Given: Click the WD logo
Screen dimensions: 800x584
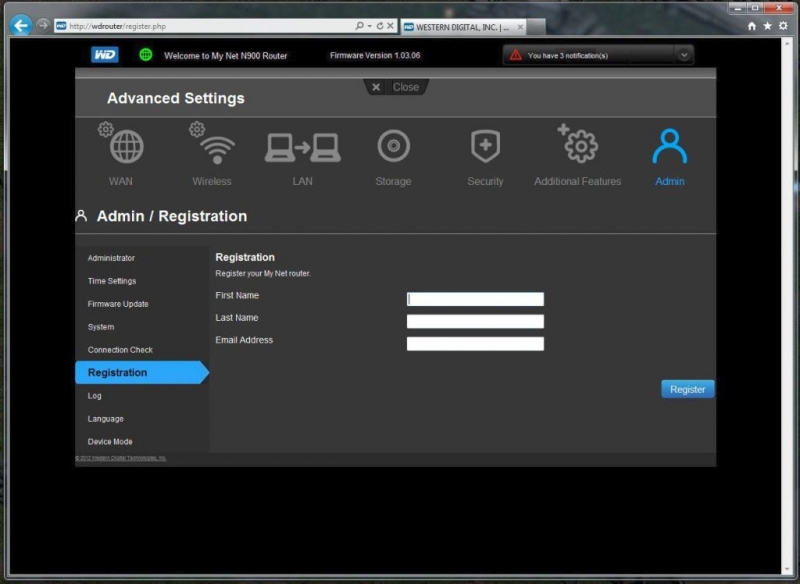Looking at the screenshot, I should [105, 55].
